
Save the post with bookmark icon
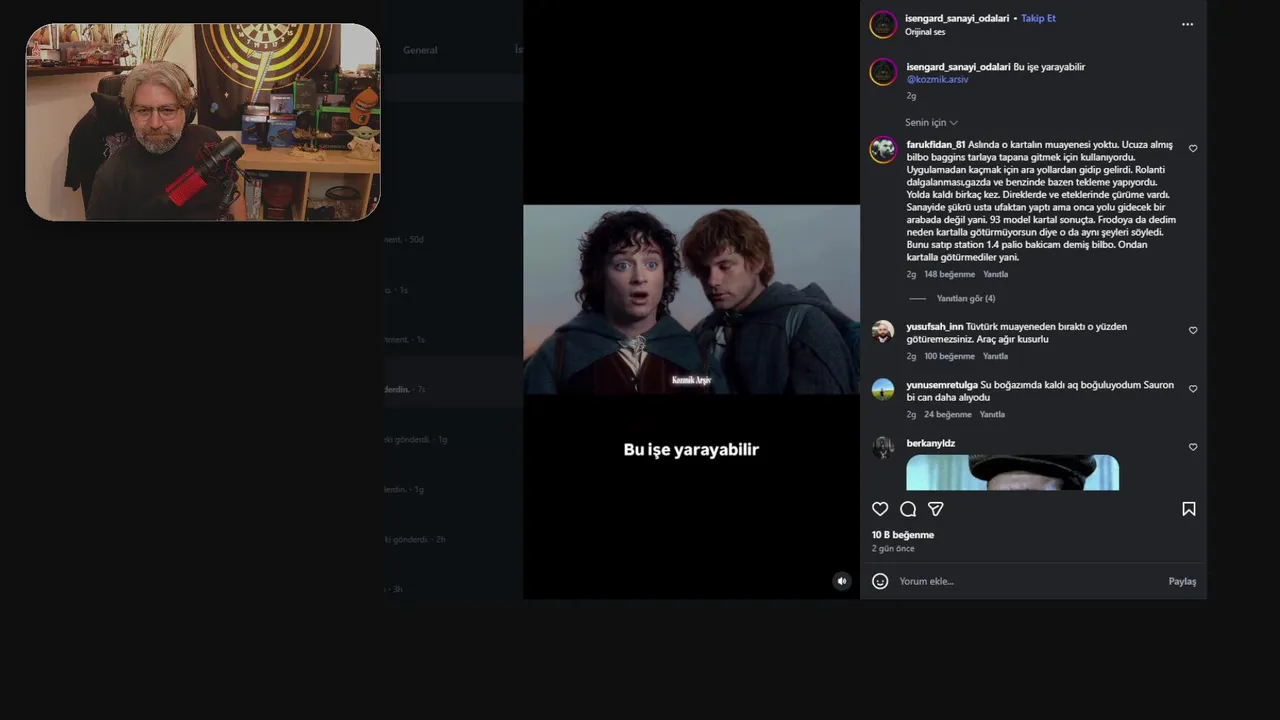pyautogui.click(x=1189, y=509)
